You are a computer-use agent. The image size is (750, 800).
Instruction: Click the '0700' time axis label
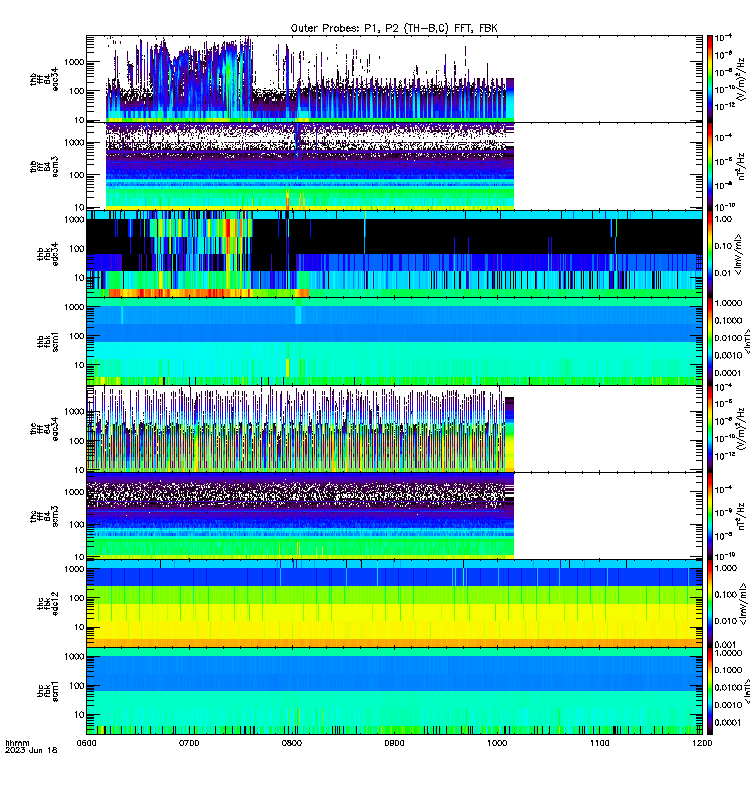click(189, 743)
